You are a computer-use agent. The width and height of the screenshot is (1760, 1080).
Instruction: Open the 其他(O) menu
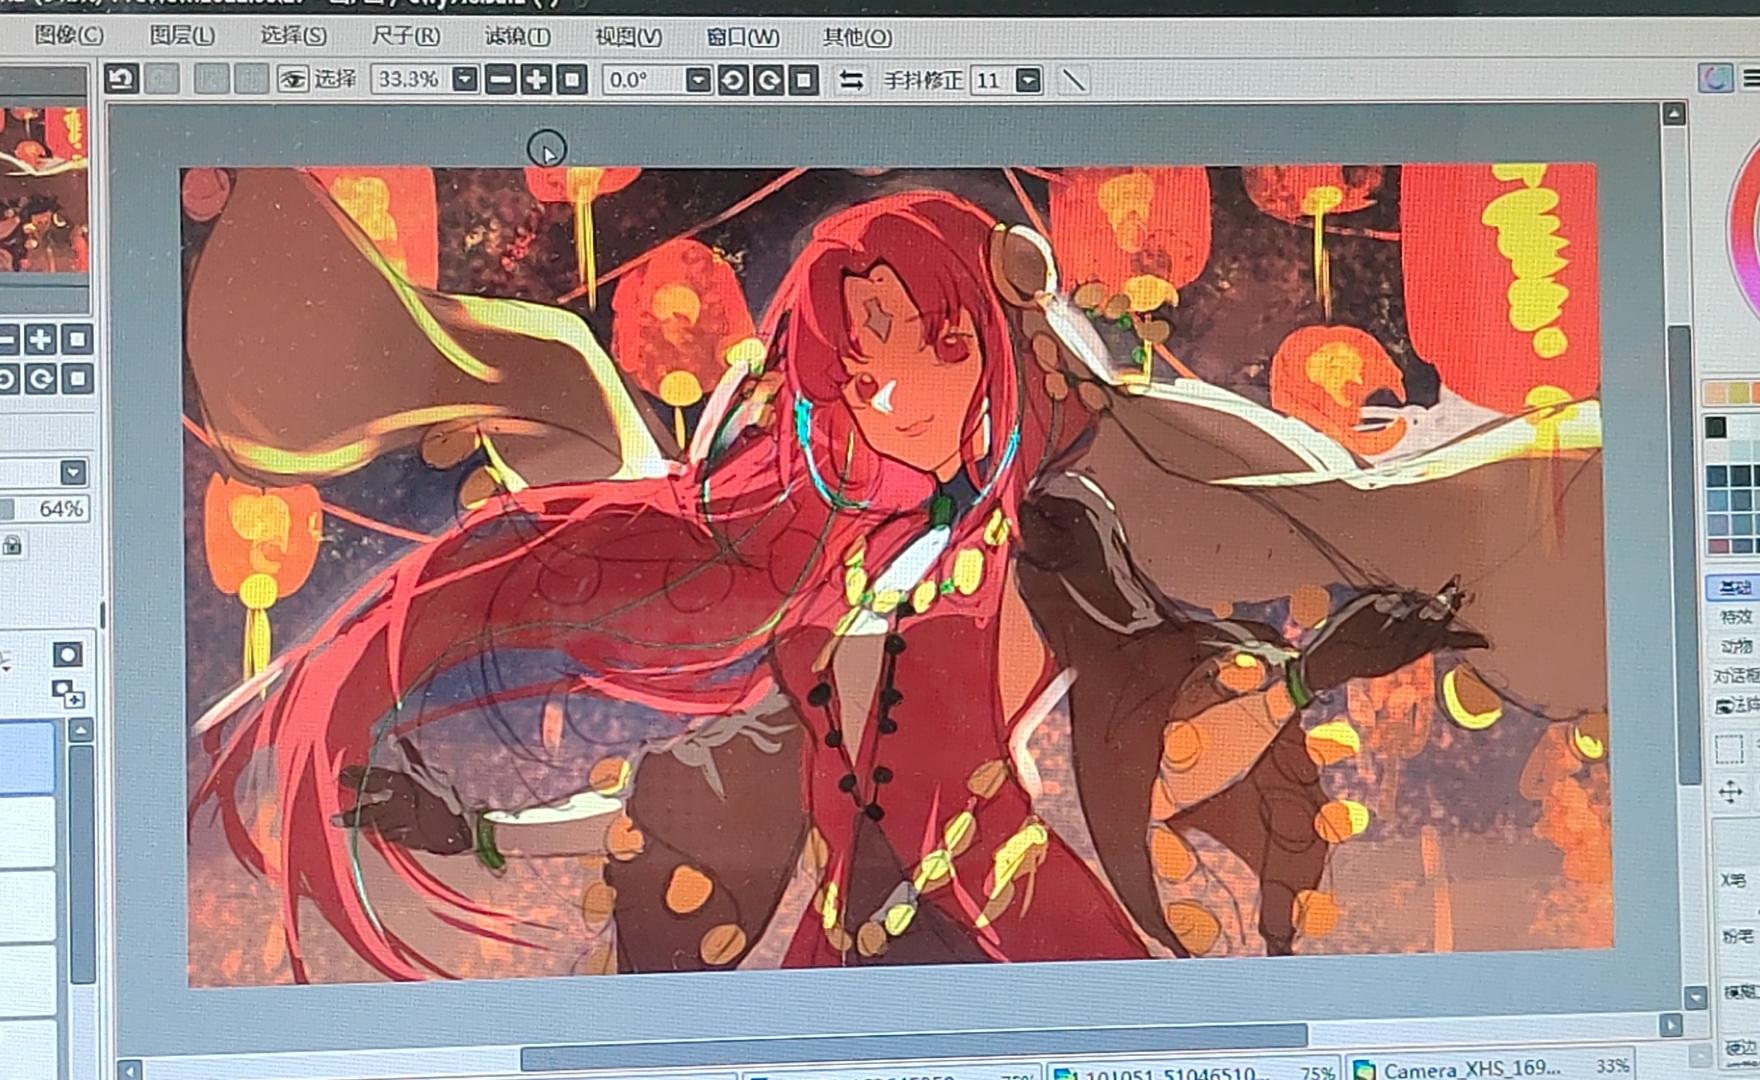click(x=857, y=37)
